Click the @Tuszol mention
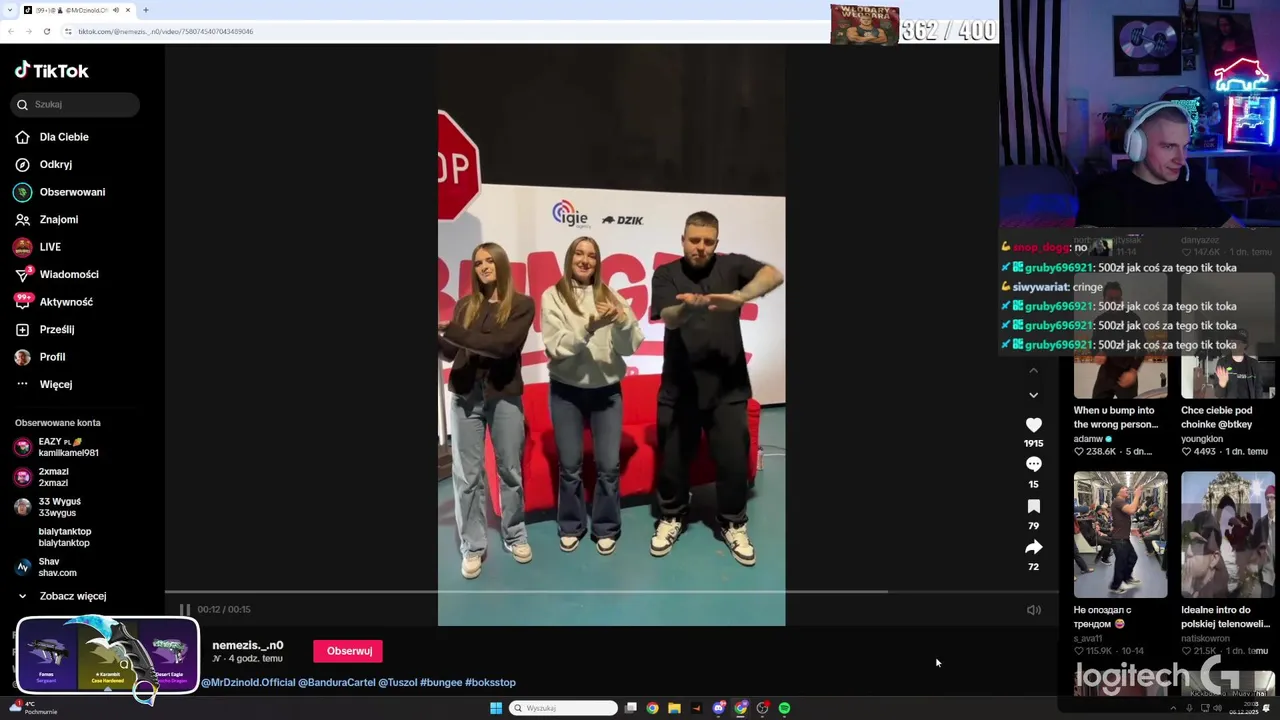Viewport: 1280px width, 720px height. (397, 682)
